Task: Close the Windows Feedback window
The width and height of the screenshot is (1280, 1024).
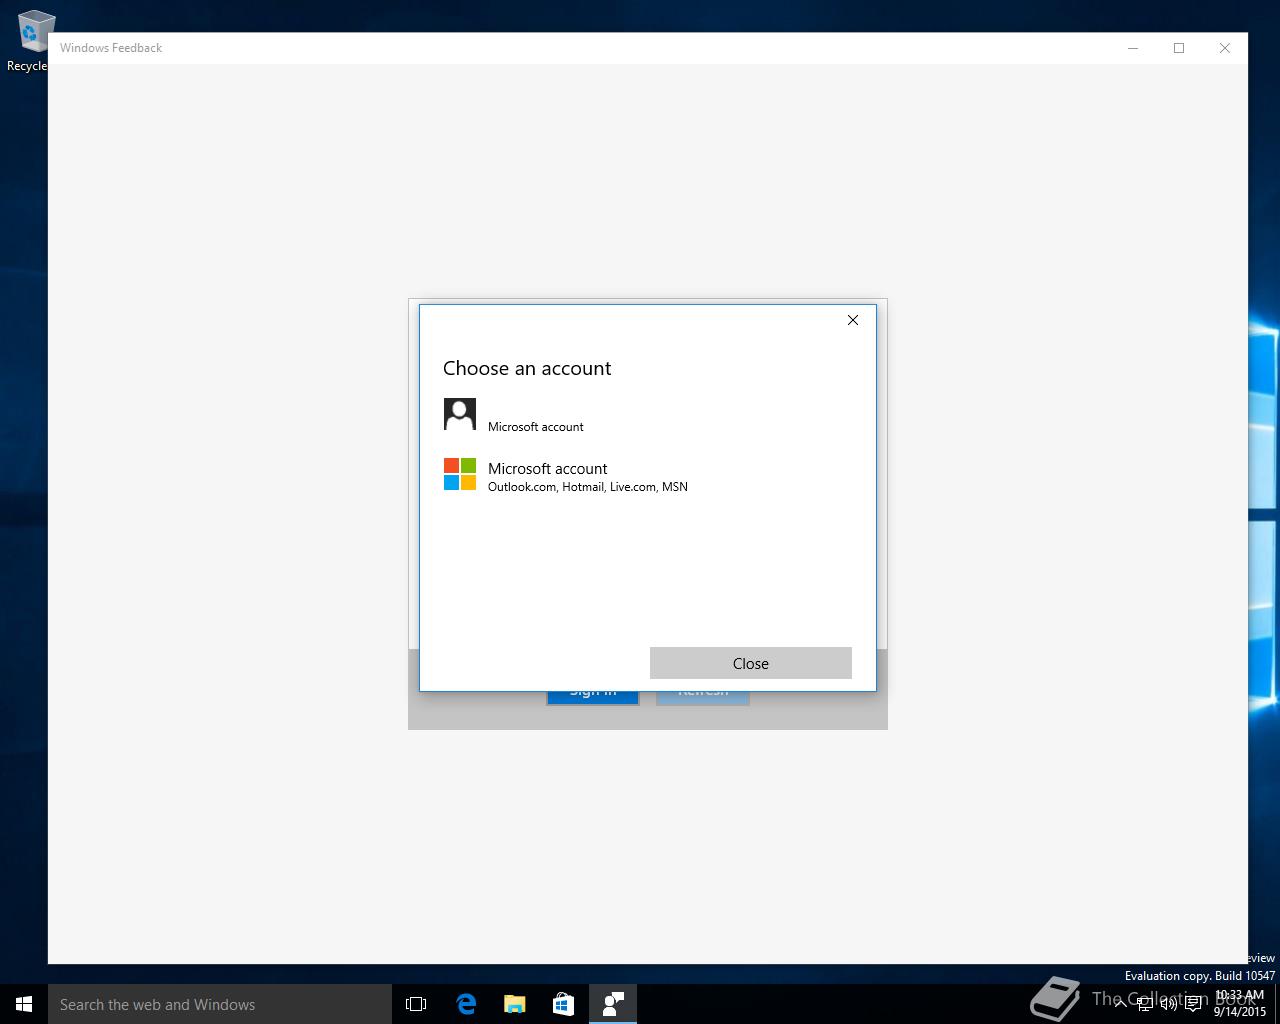Action: point(1225,48)
